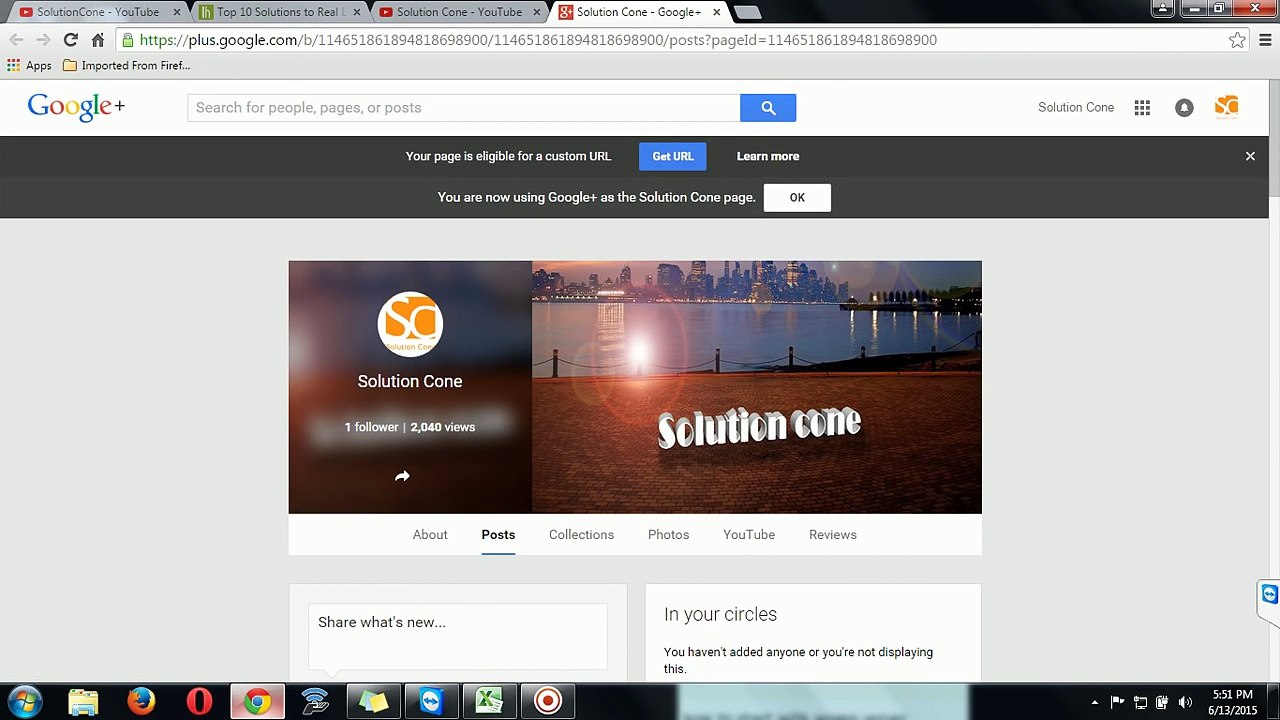This screenshot has height=720, width=1280.
Task: Open the Imported From Firefox bookmarks folder
Action: pos(126,66)
